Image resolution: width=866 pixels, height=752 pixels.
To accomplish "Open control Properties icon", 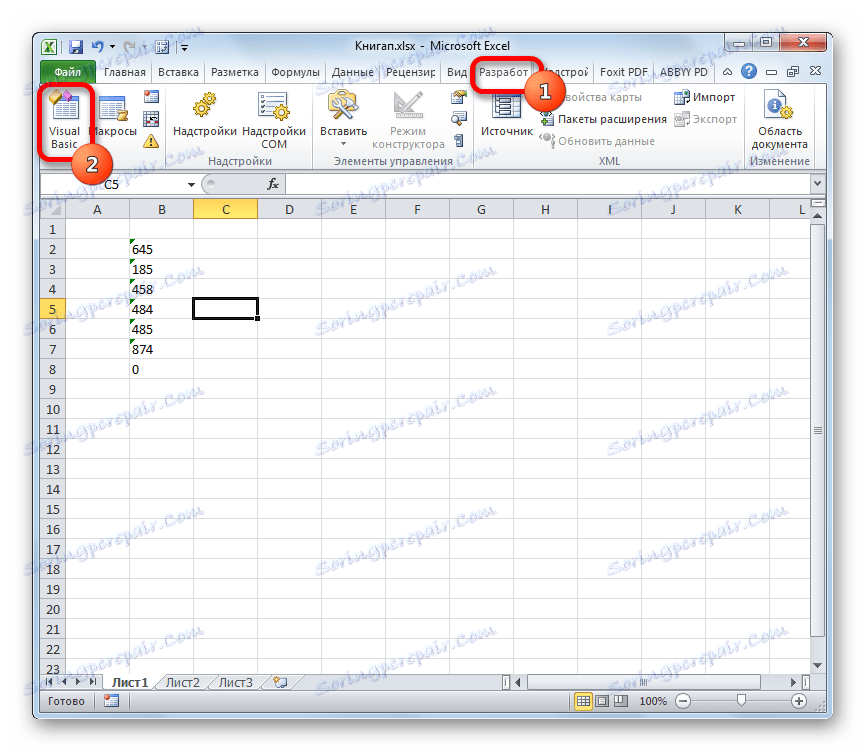I will click(458, 98).
